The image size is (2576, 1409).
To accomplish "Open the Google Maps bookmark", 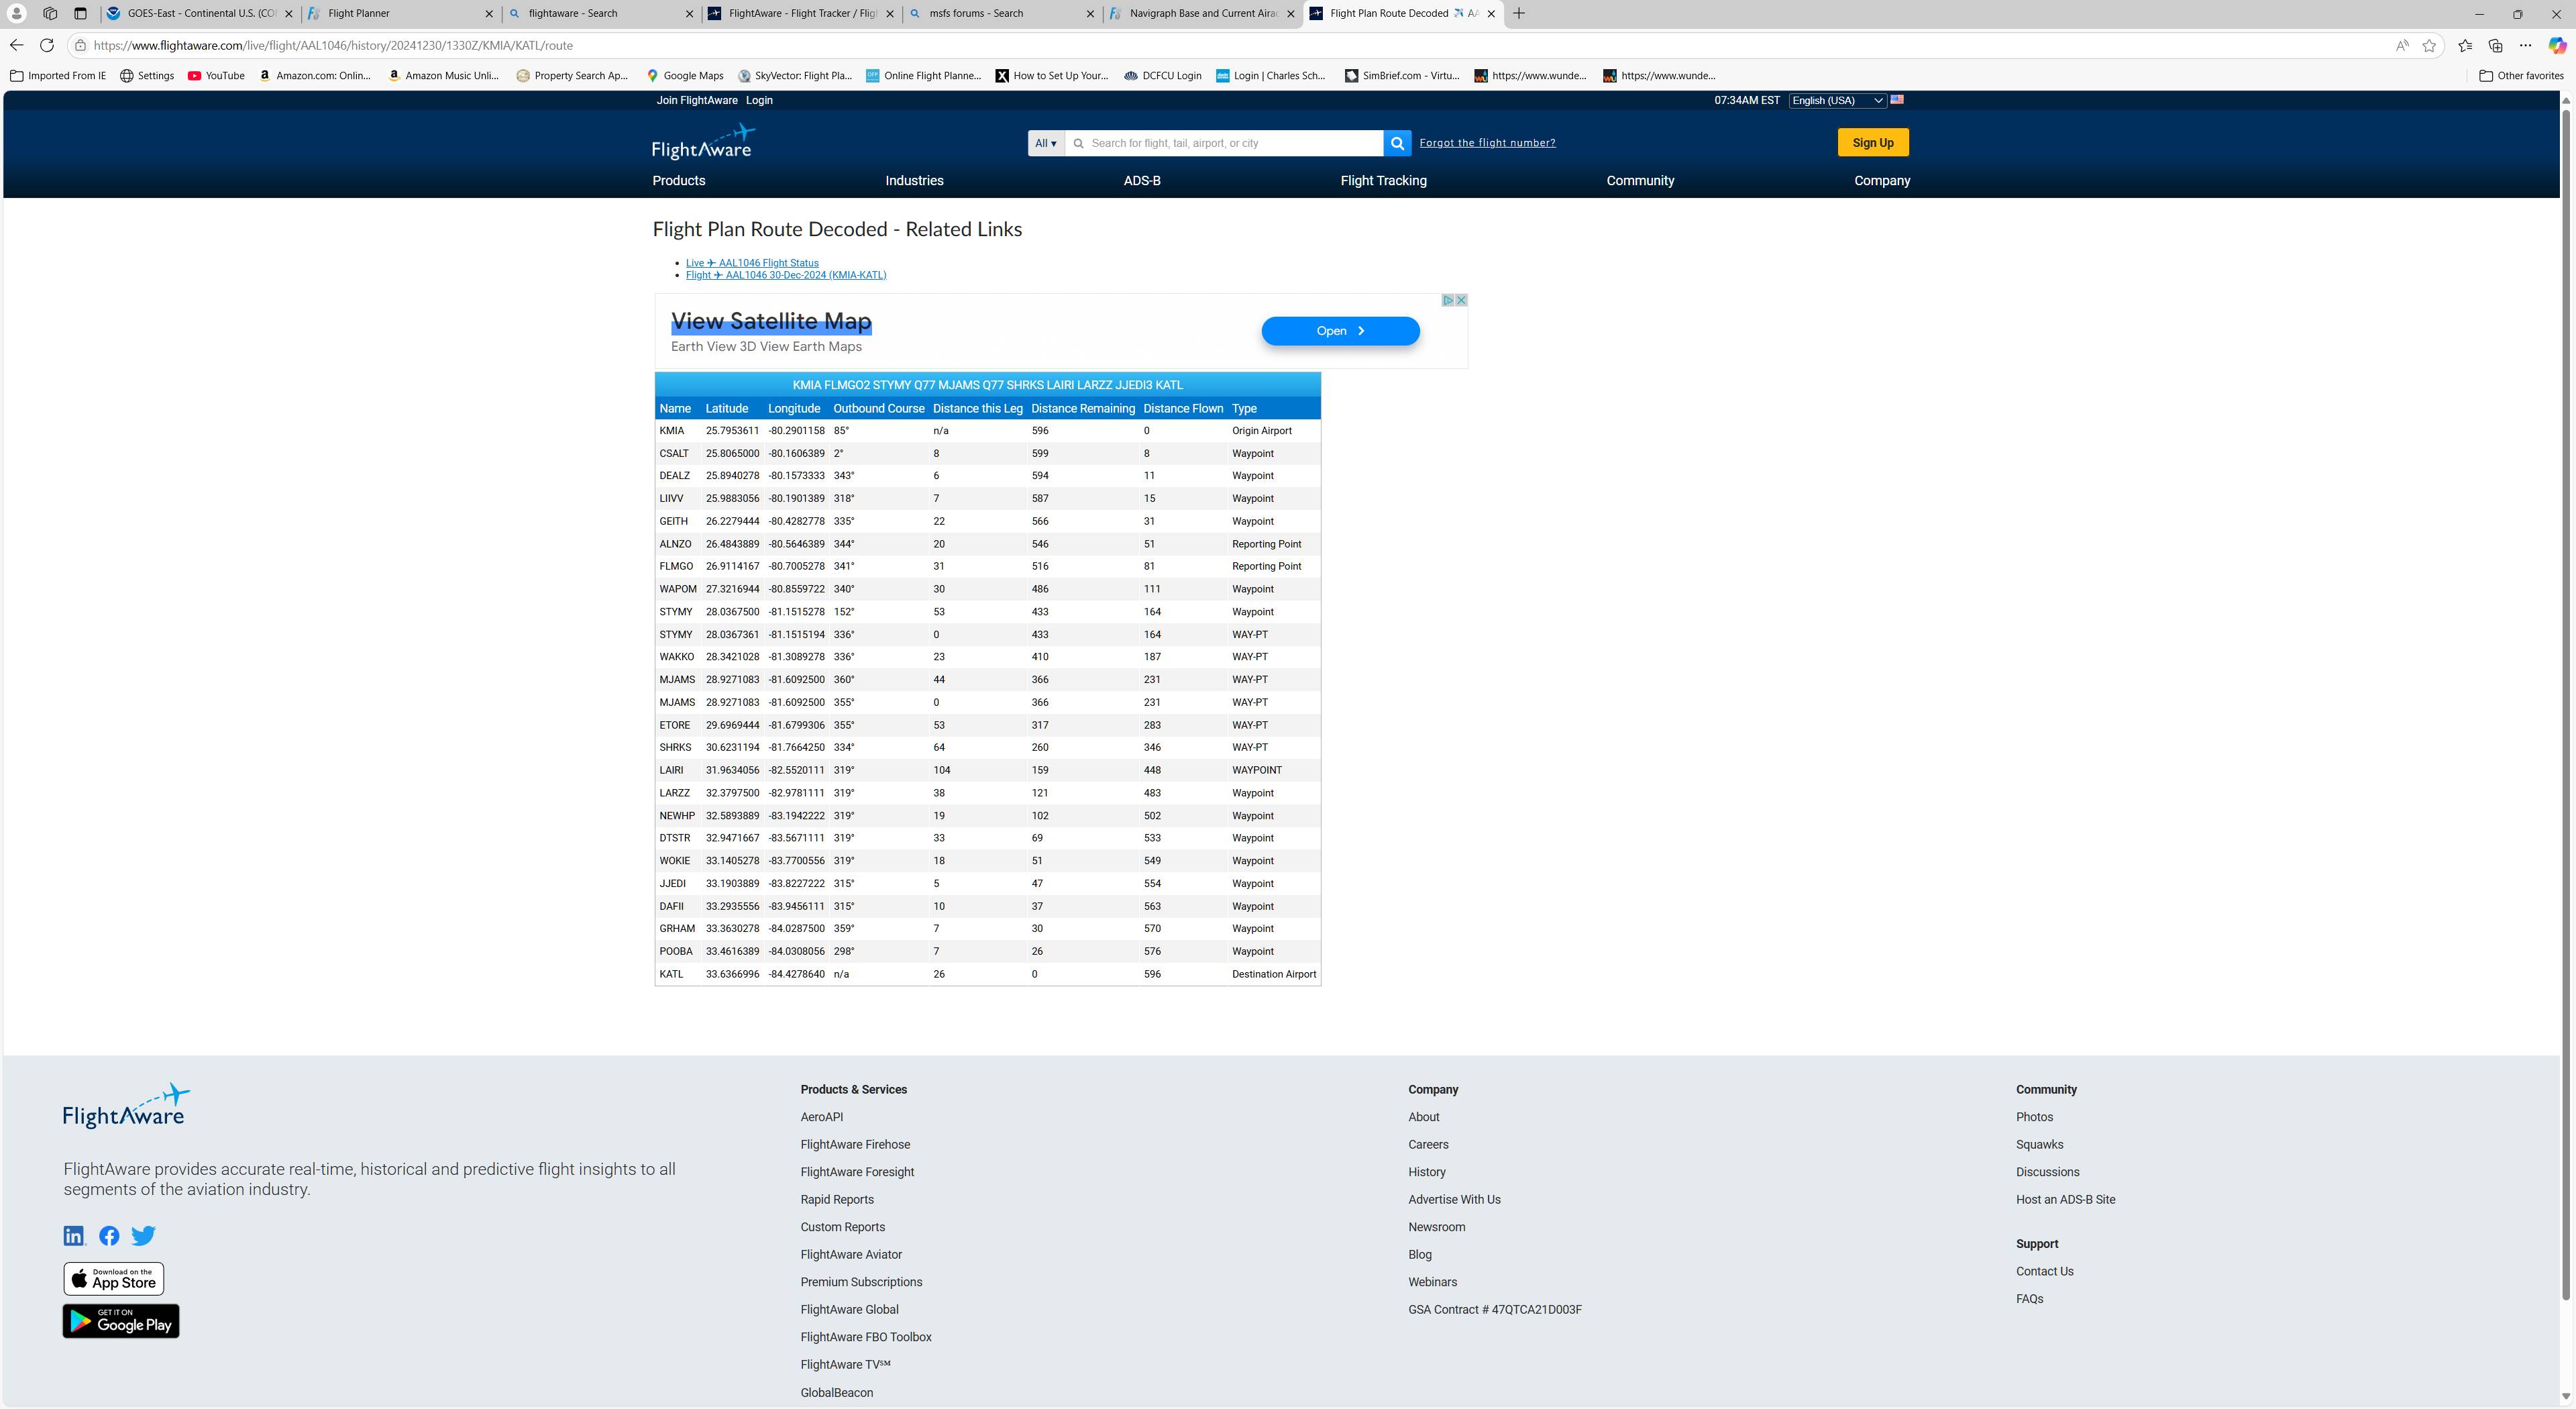I will 684,75.
